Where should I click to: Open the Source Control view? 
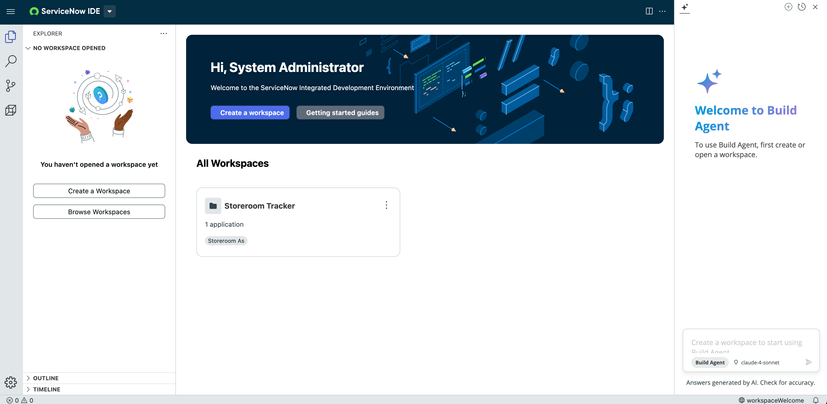pyautogui.click(x=11, y=86)
